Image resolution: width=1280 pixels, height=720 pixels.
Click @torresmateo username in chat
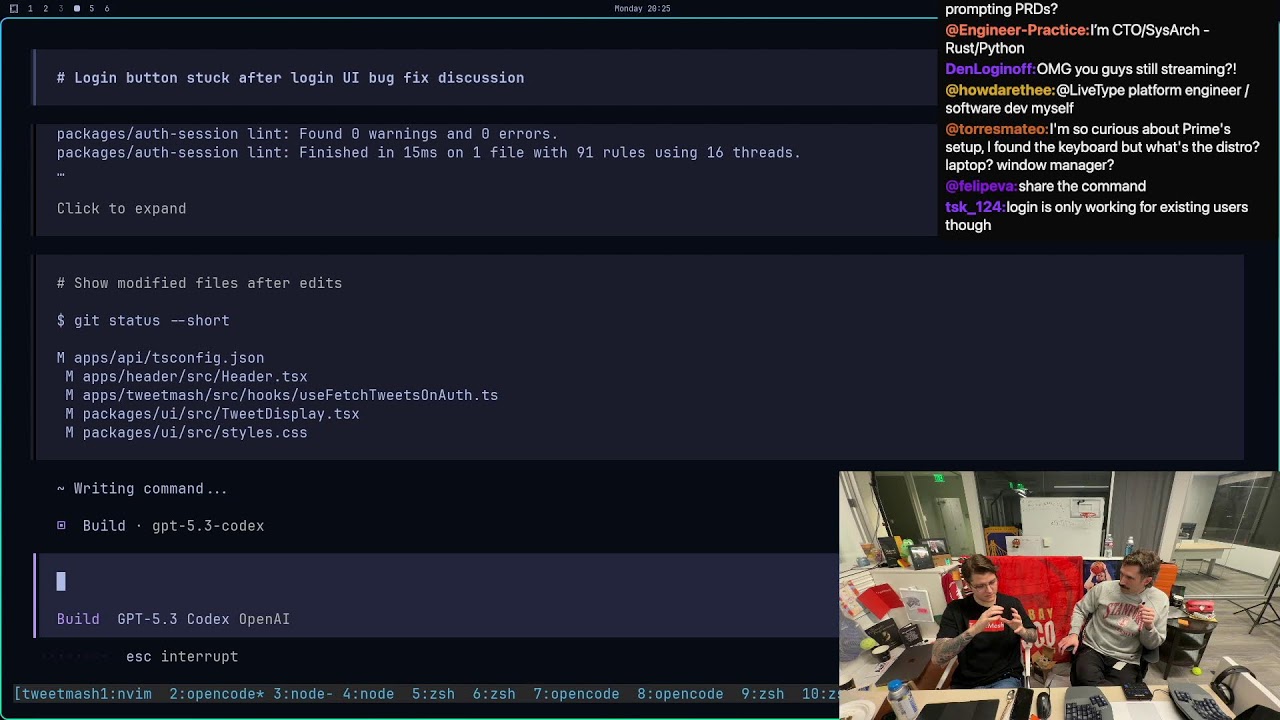point(996,129)
